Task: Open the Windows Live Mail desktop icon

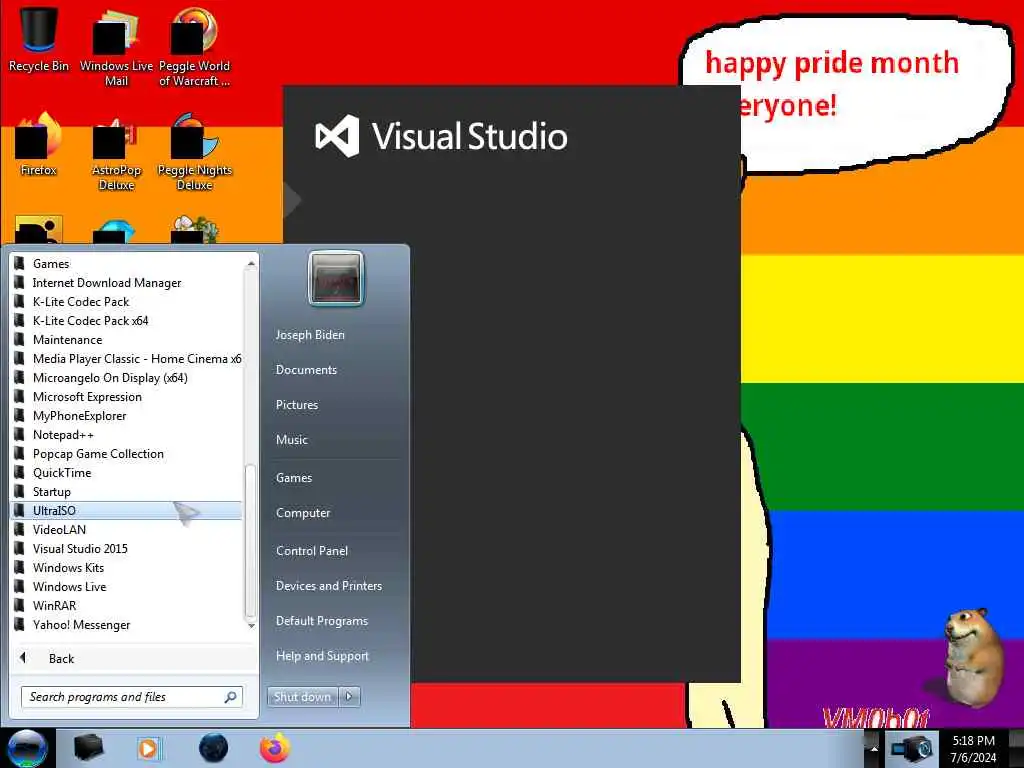Action: [x=116, y=47]
